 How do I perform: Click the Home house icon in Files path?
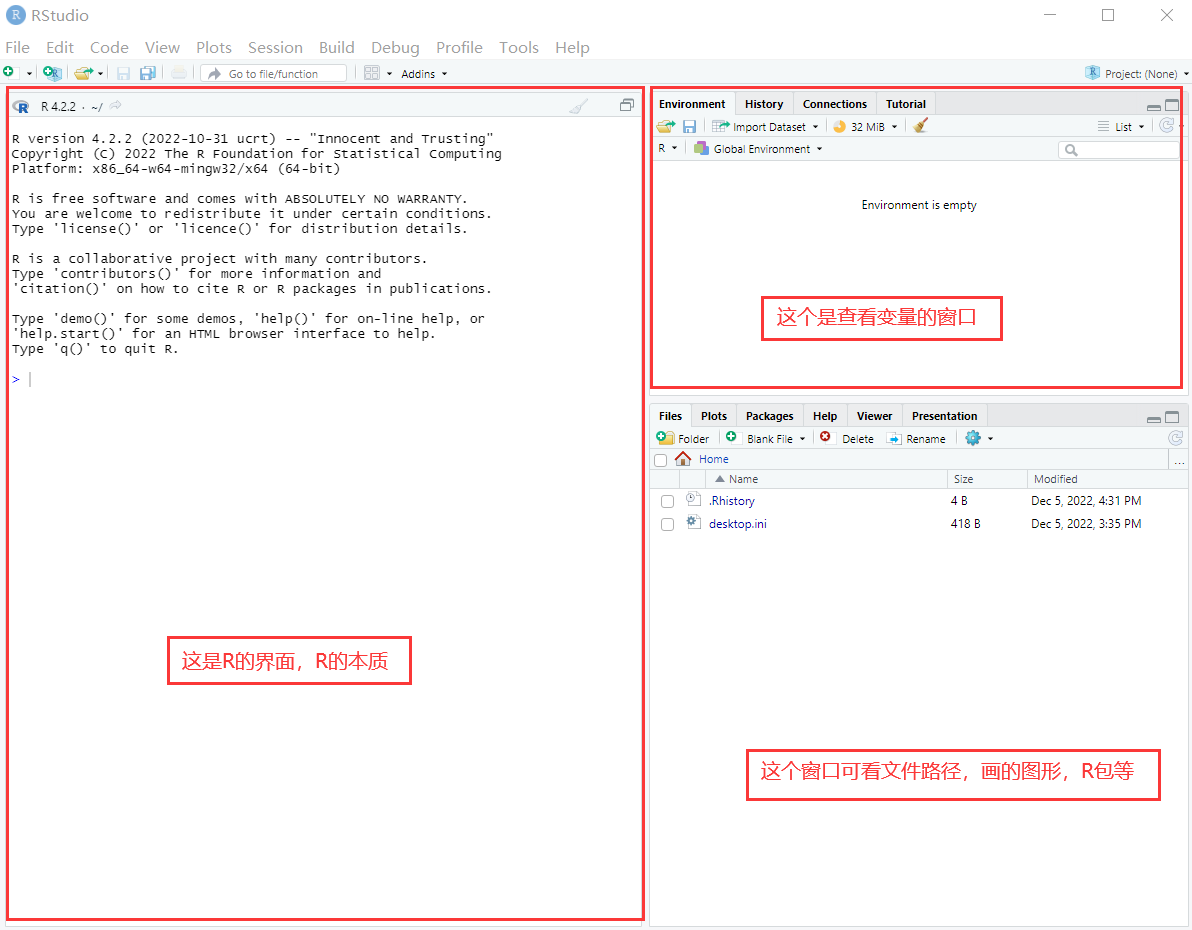[683, 459]
